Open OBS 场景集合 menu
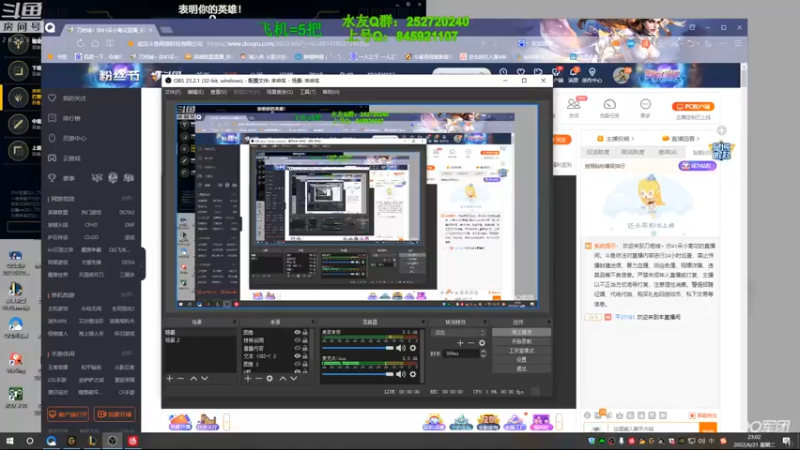The image size is (800, 450). [280, 92]
